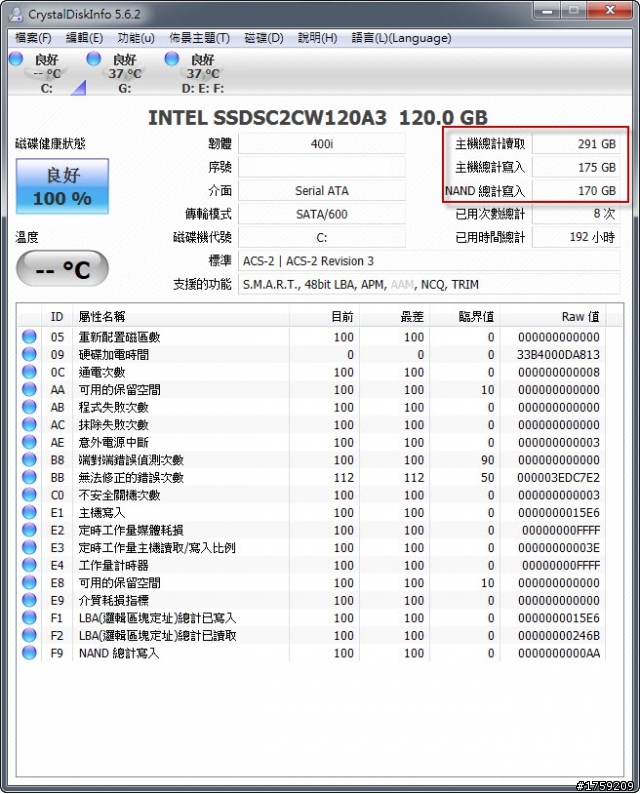Click status orb of row 0C 通電次數
Viewport: 640px width, 794px height.
tap(29, 372)
